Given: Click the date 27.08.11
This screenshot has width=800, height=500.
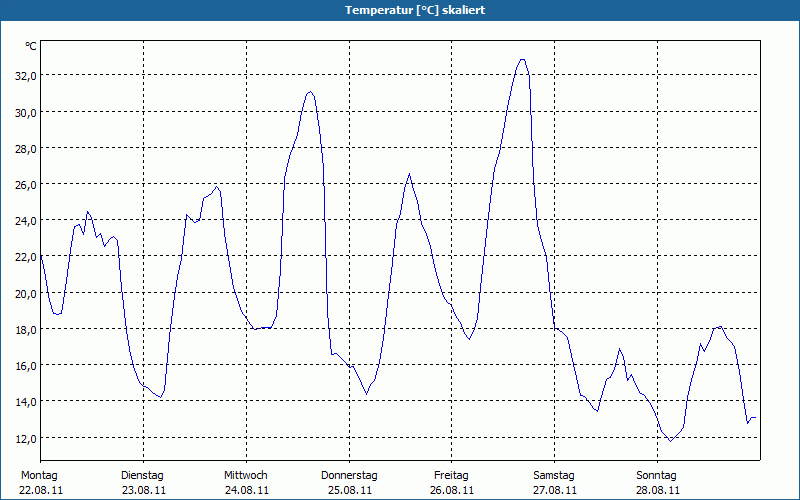Looking at the screenshot, I should (555, 490).
